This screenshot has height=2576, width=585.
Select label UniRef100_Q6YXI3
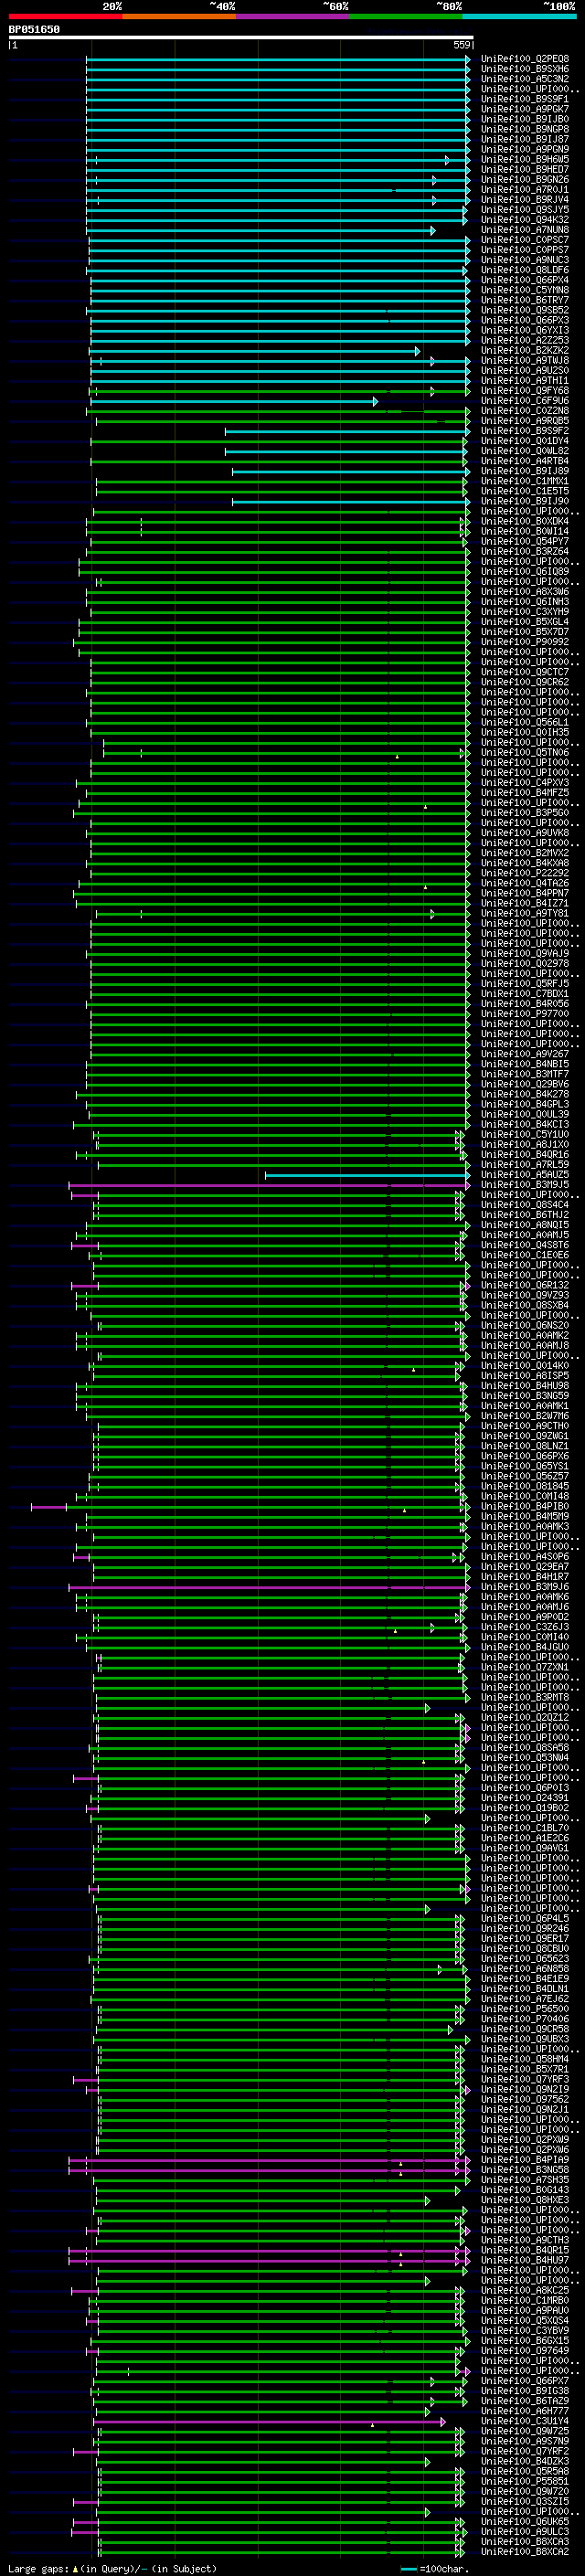[525, 330]
